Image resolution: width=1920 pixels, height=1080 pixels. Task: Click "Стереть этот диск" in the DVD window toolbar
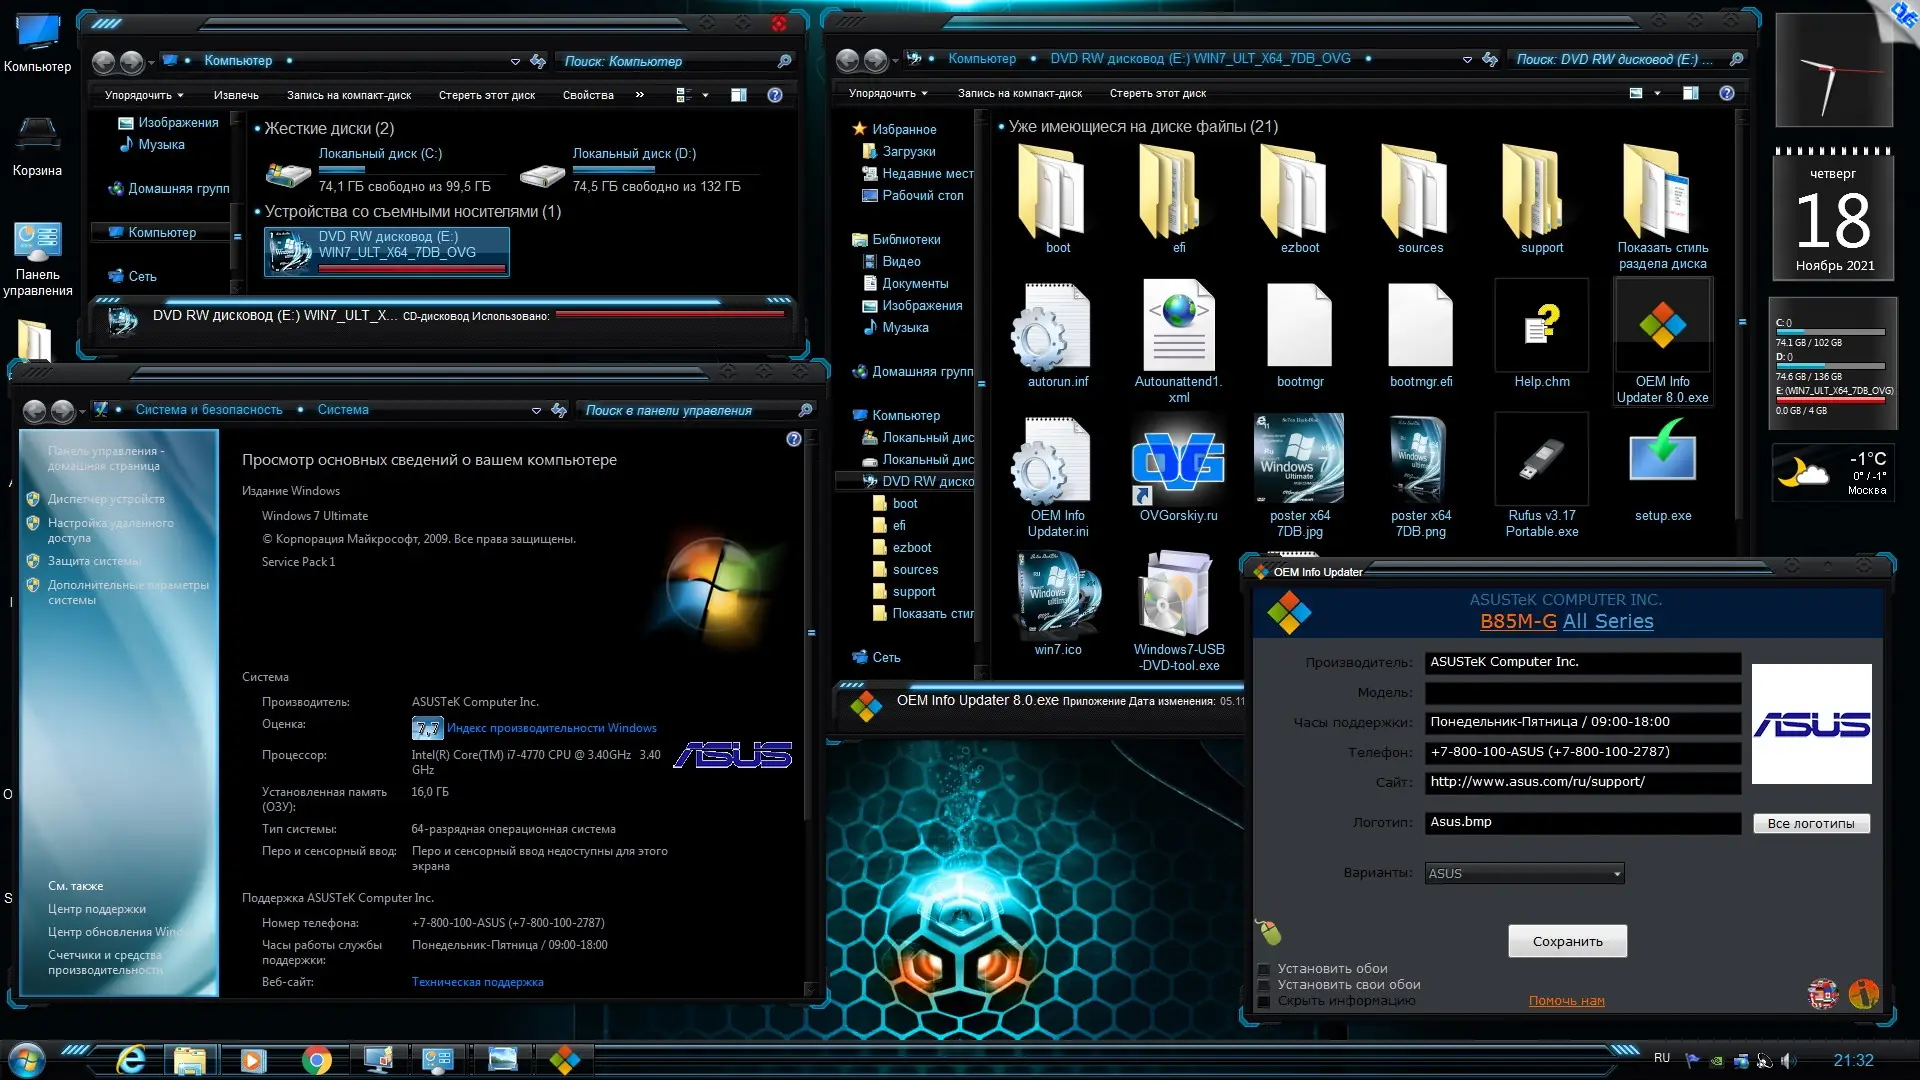point(1157,93)
